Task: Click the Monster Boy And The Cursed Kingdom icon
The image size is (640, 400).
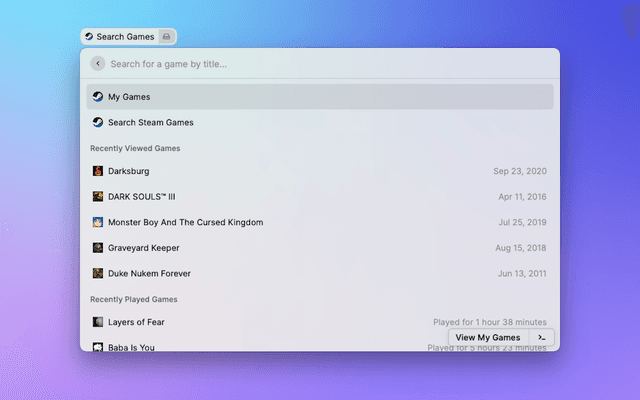Action: click(x=98, y=222)
